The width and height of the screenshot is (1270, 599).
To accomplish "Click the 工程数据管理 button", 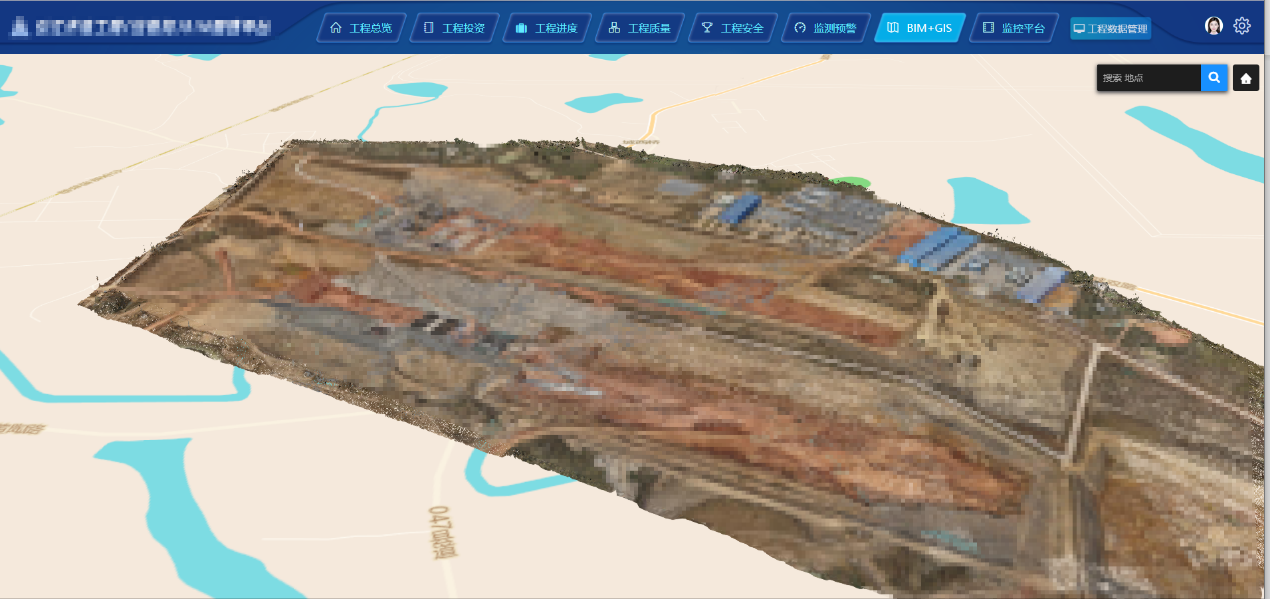I will pyautogui.click(x=1110, y=28).
